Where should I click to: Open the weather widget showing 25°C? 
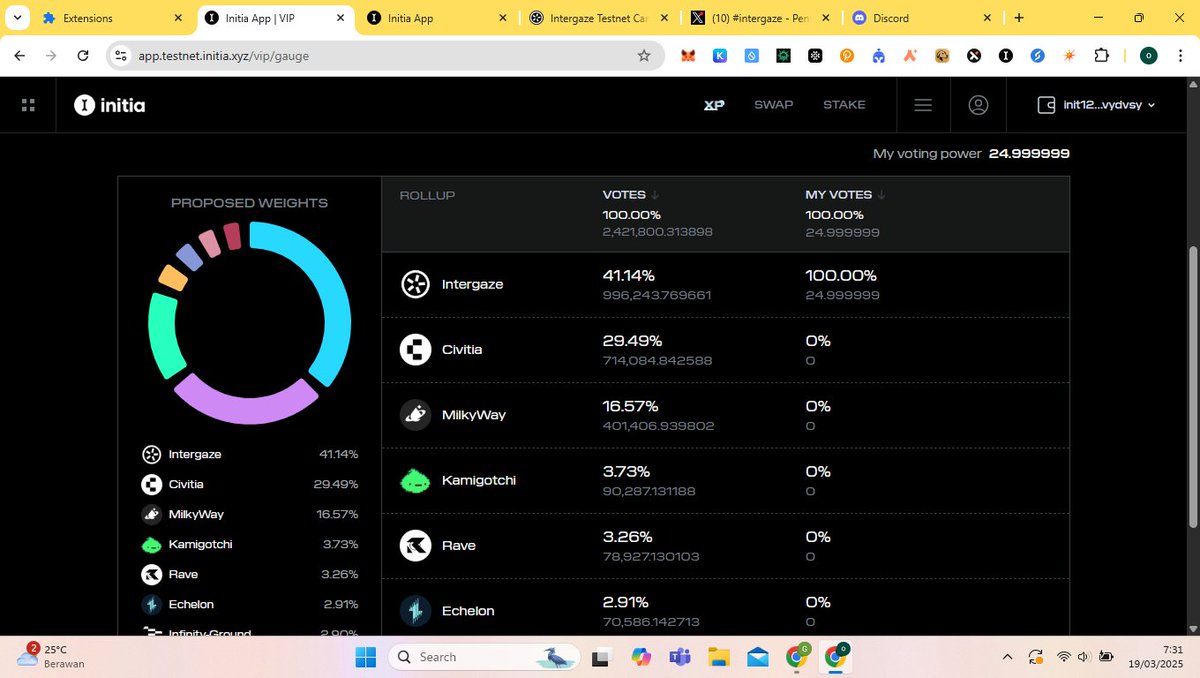[52, 657]
